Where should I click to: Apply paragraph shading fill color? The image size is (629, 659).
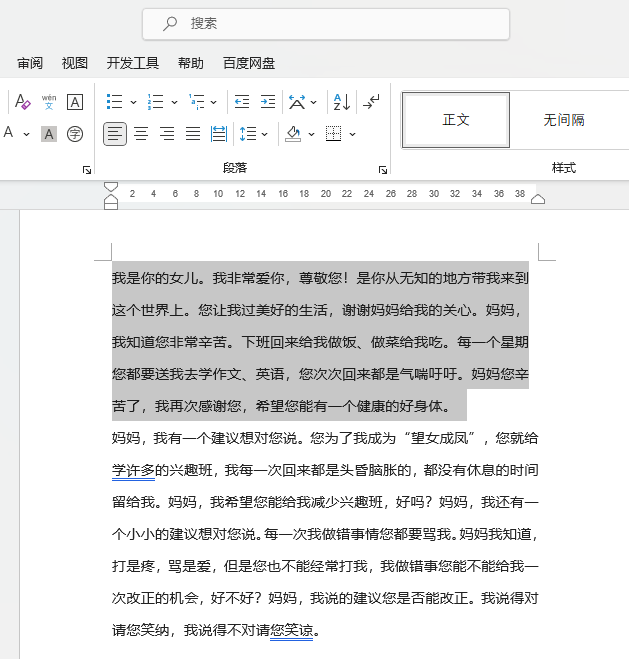(x=293, y=134)
